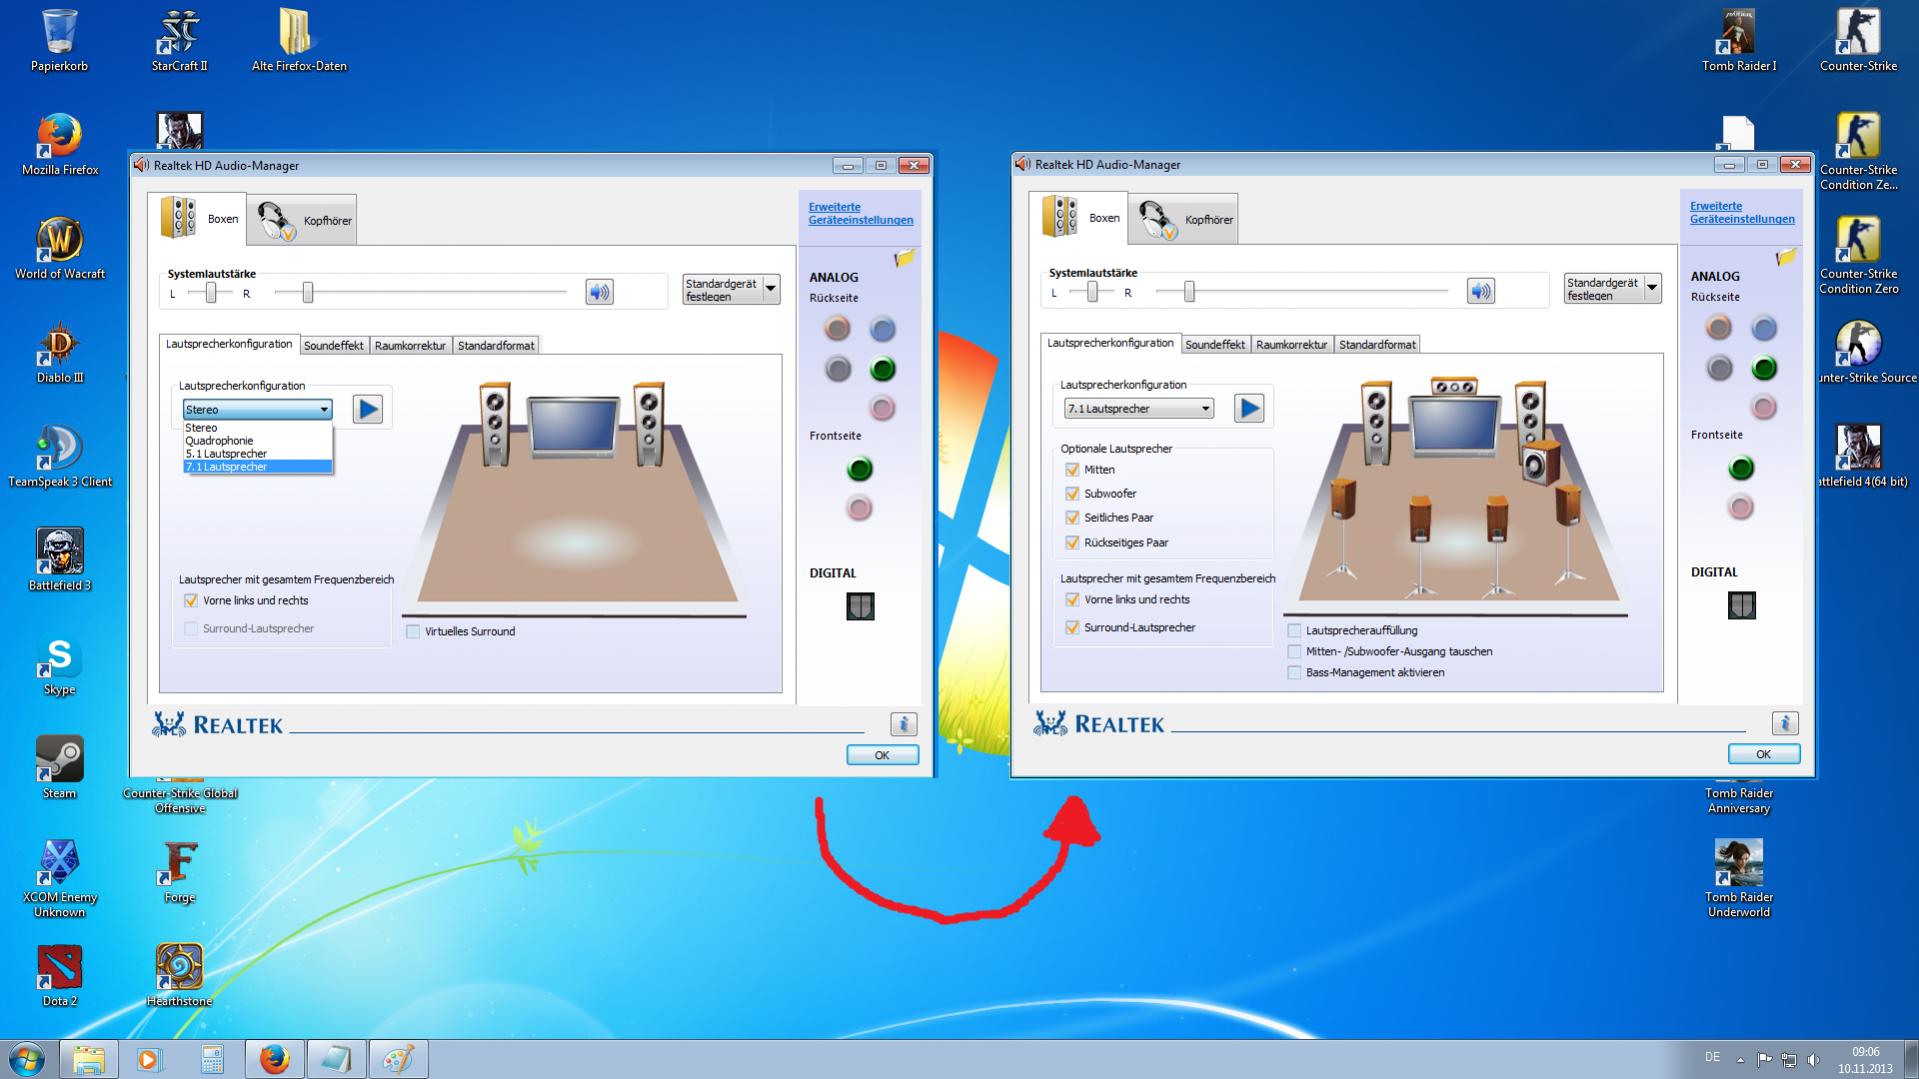Toggle 'Vorne links und rechts' in left window
Viewport: 1919px width, 1079px height.
(x=191, y=601)
